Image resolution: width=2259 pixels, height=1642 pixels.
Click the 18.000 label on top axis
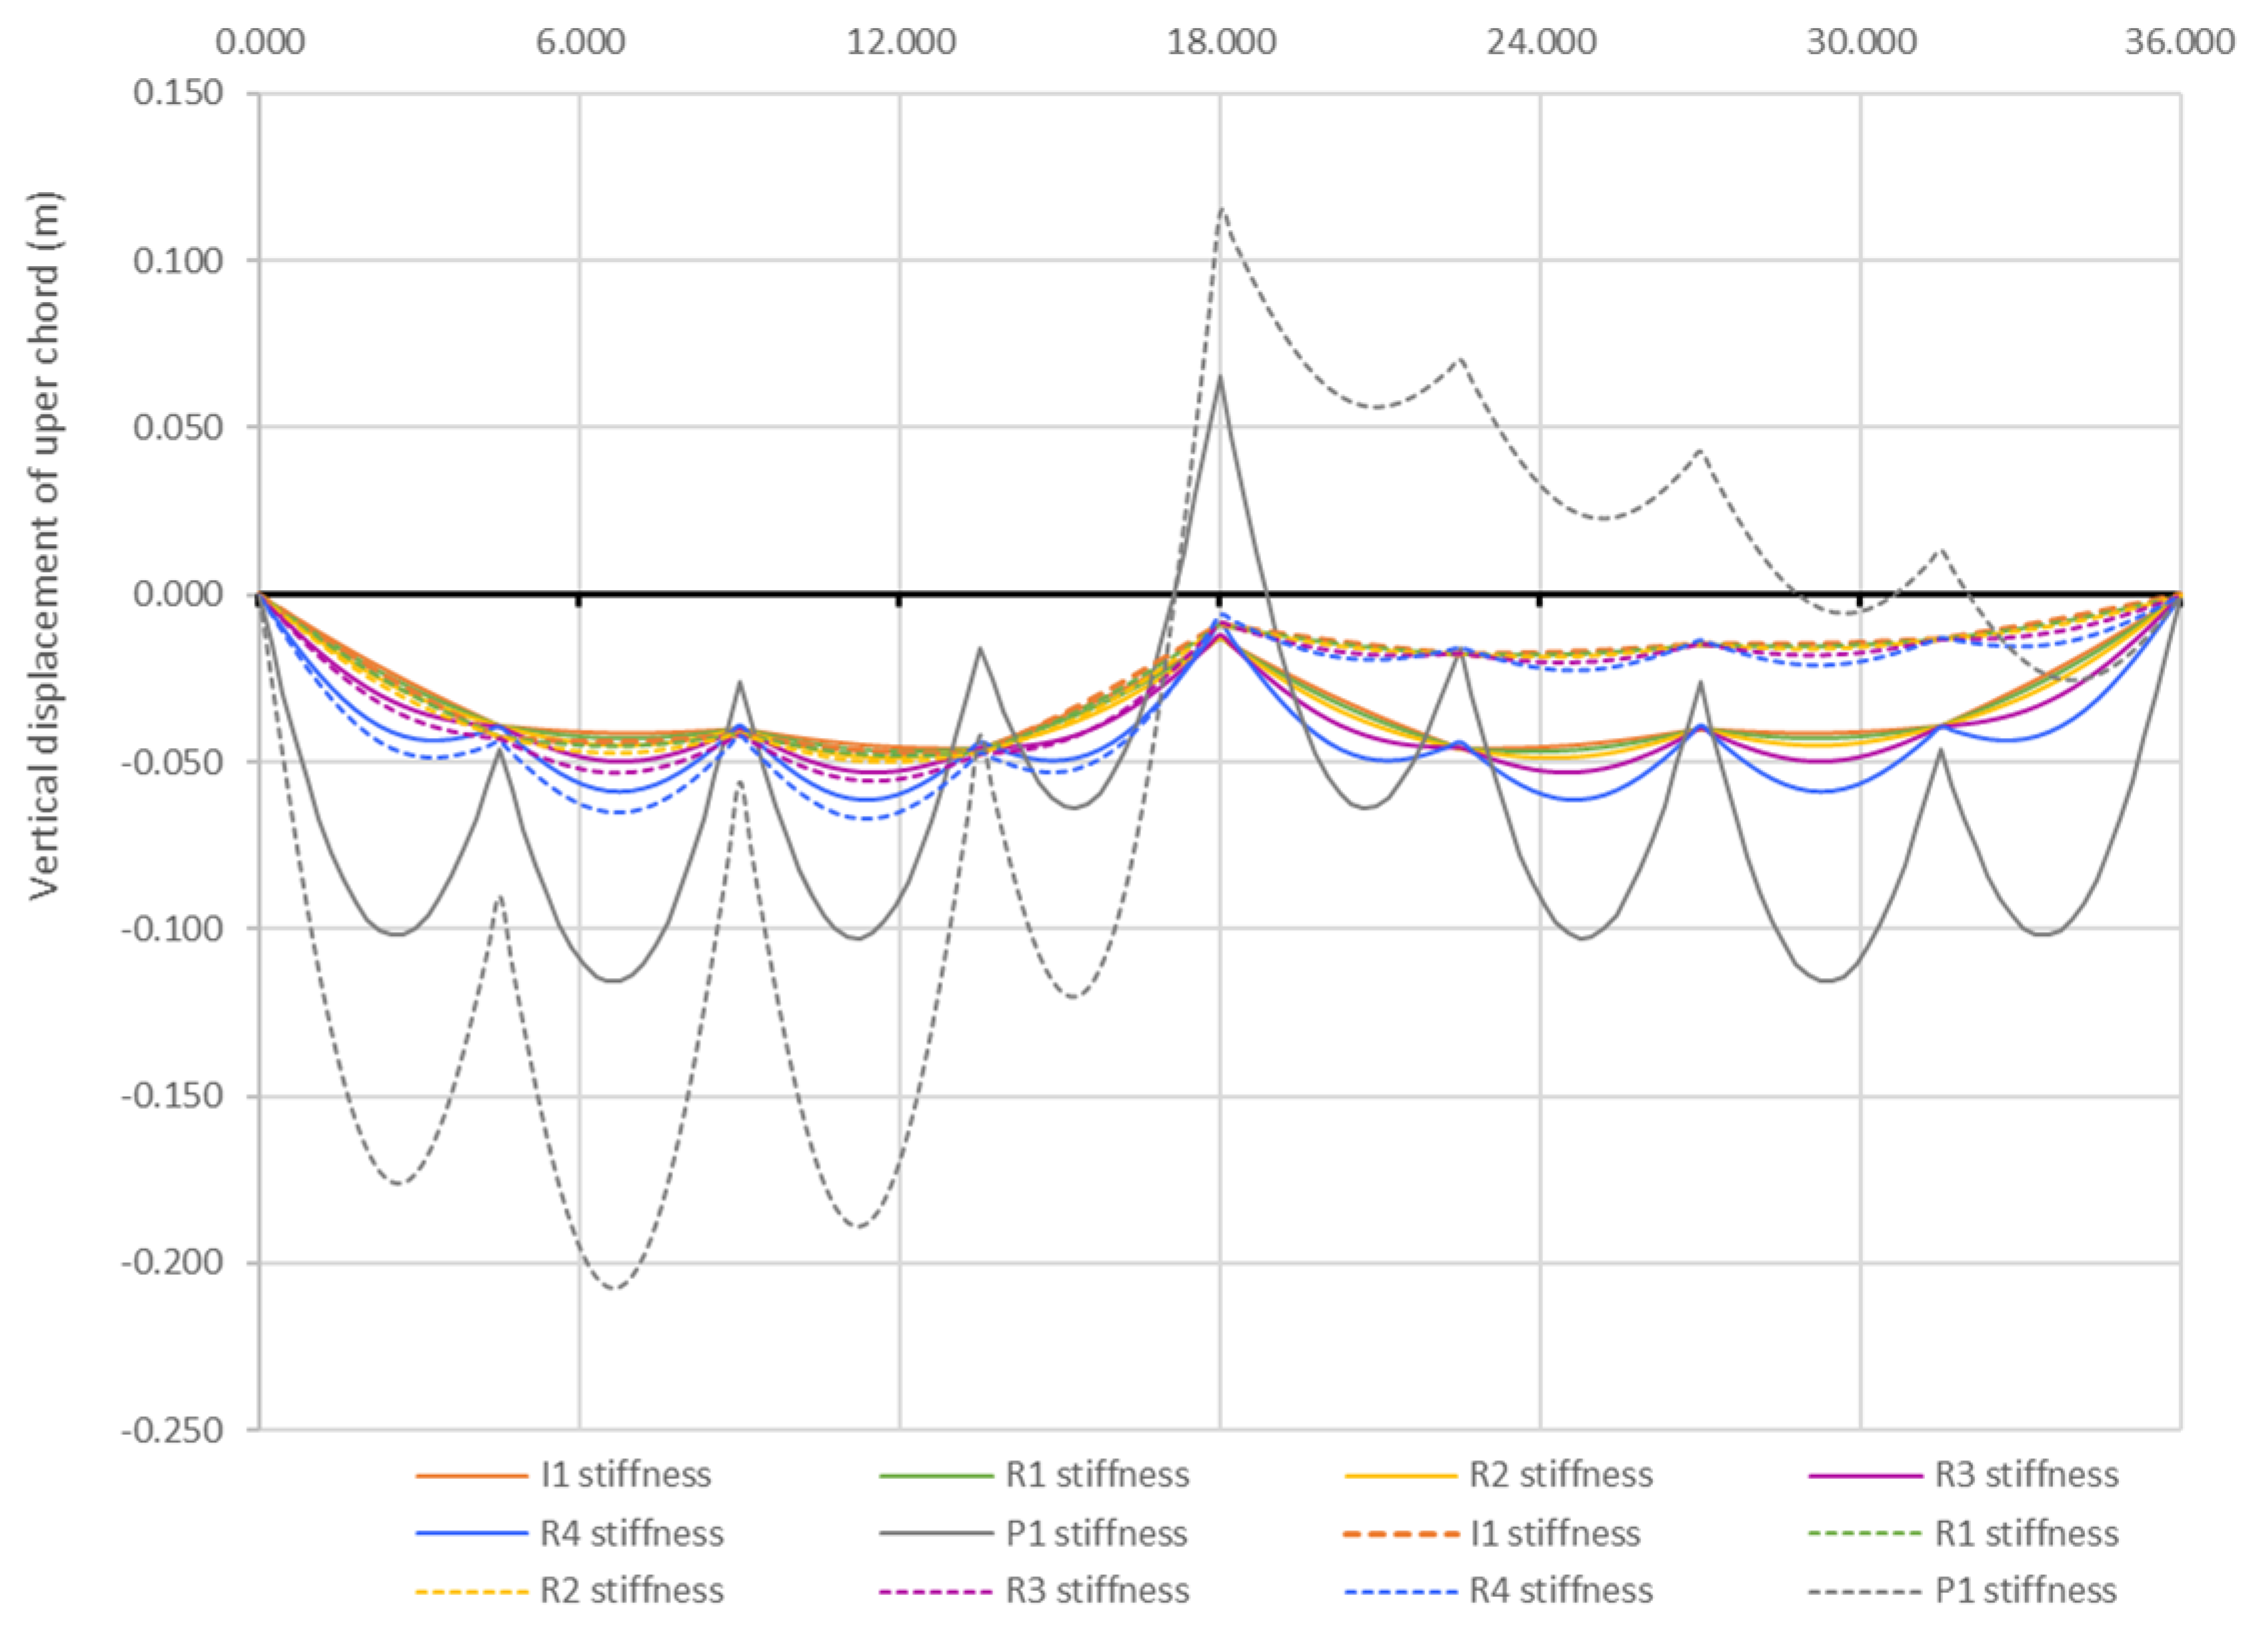click(1220, 42)
